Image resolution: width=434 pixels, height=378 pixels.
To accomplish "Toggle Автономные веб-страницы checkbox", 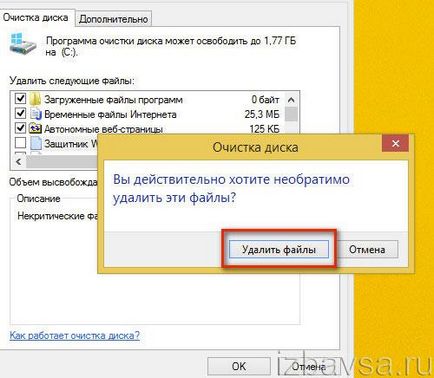I will 20,128.
